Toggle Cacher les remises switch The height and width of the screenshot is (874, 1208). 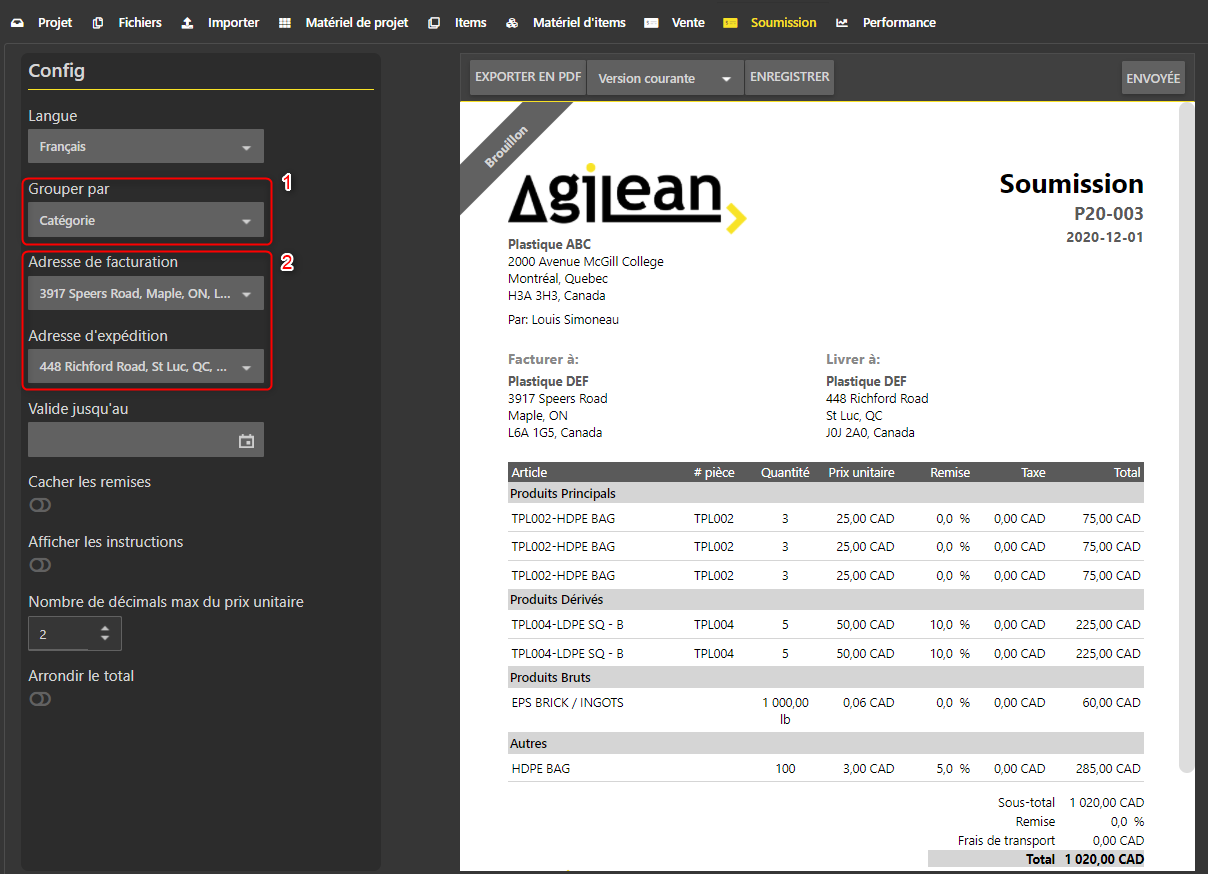[x=40, y=505]
